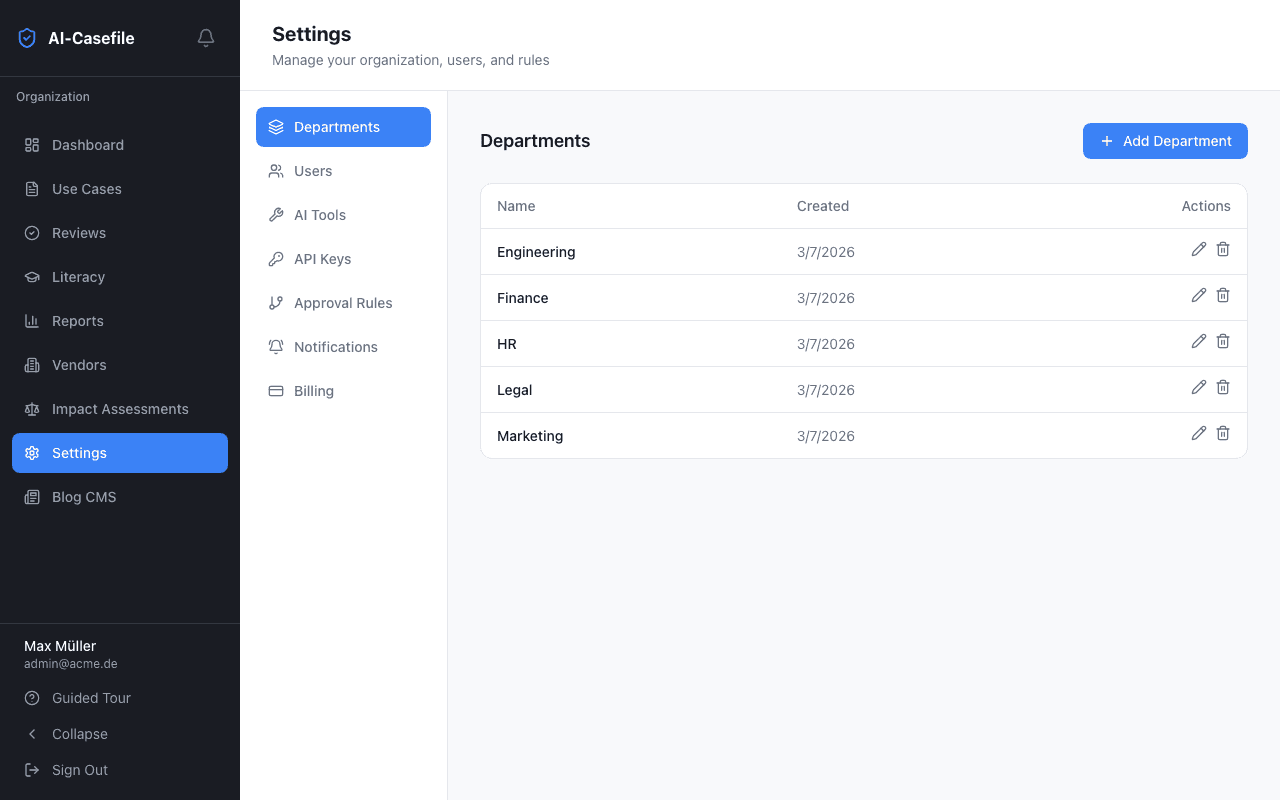Click the notification bell icon
The height and width of the screenshot is (800, 1280).
click(x=206, y=38)
